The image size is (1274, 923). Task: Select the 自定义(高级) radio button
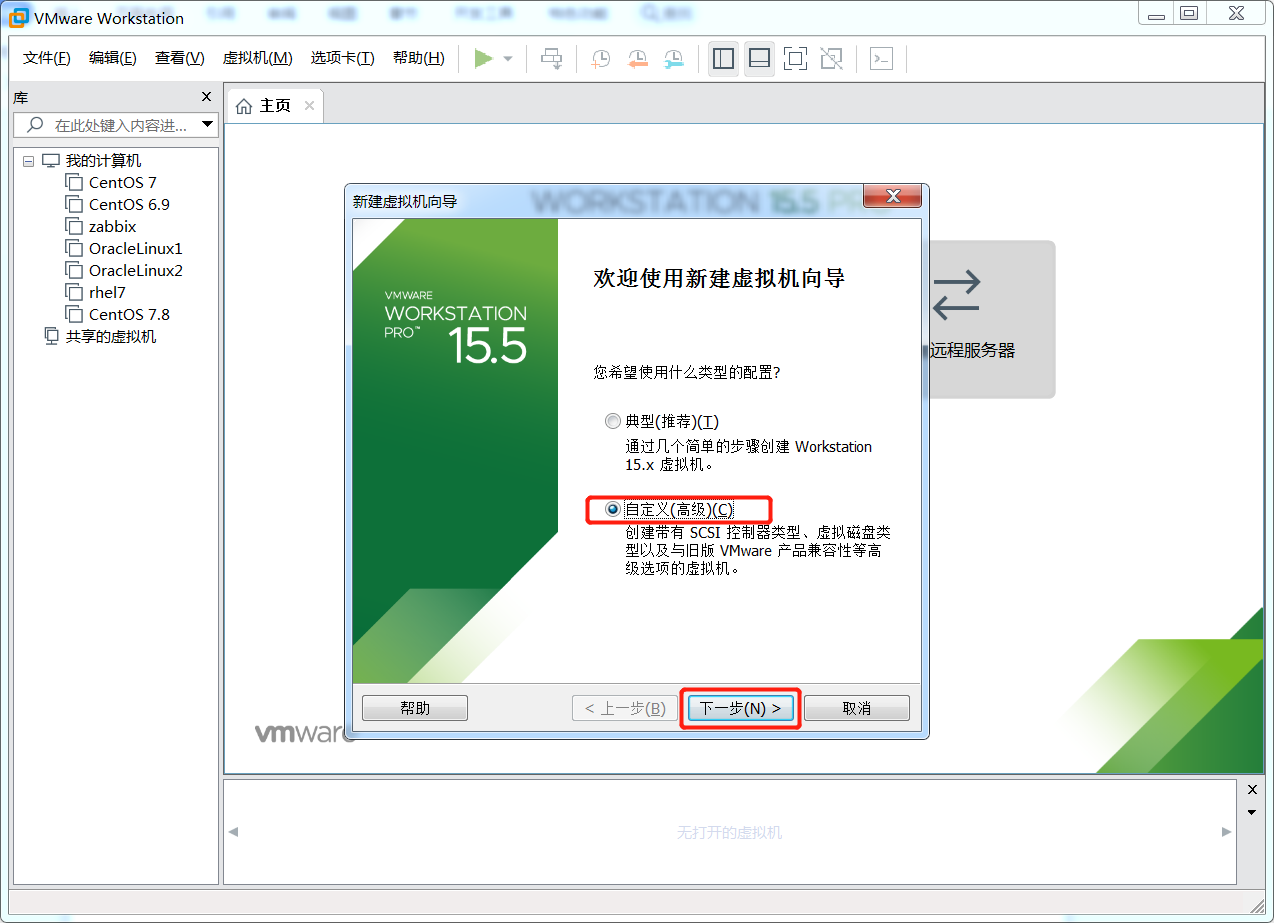(x=613, y=509)
